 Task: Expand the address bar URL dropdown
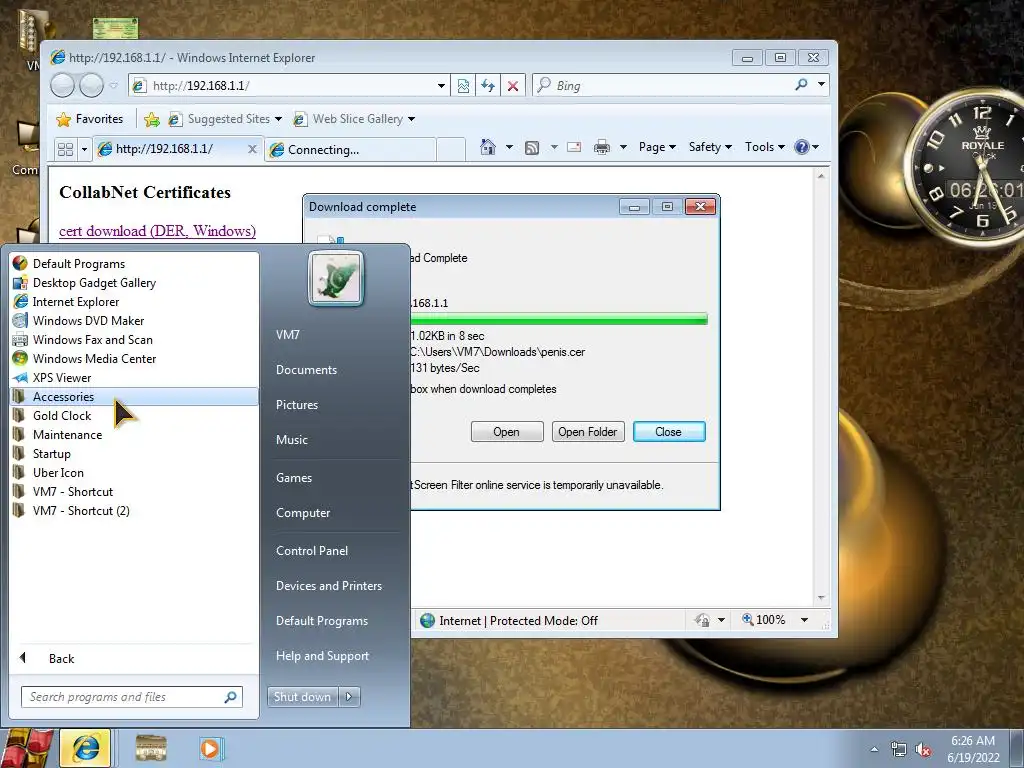441,86
